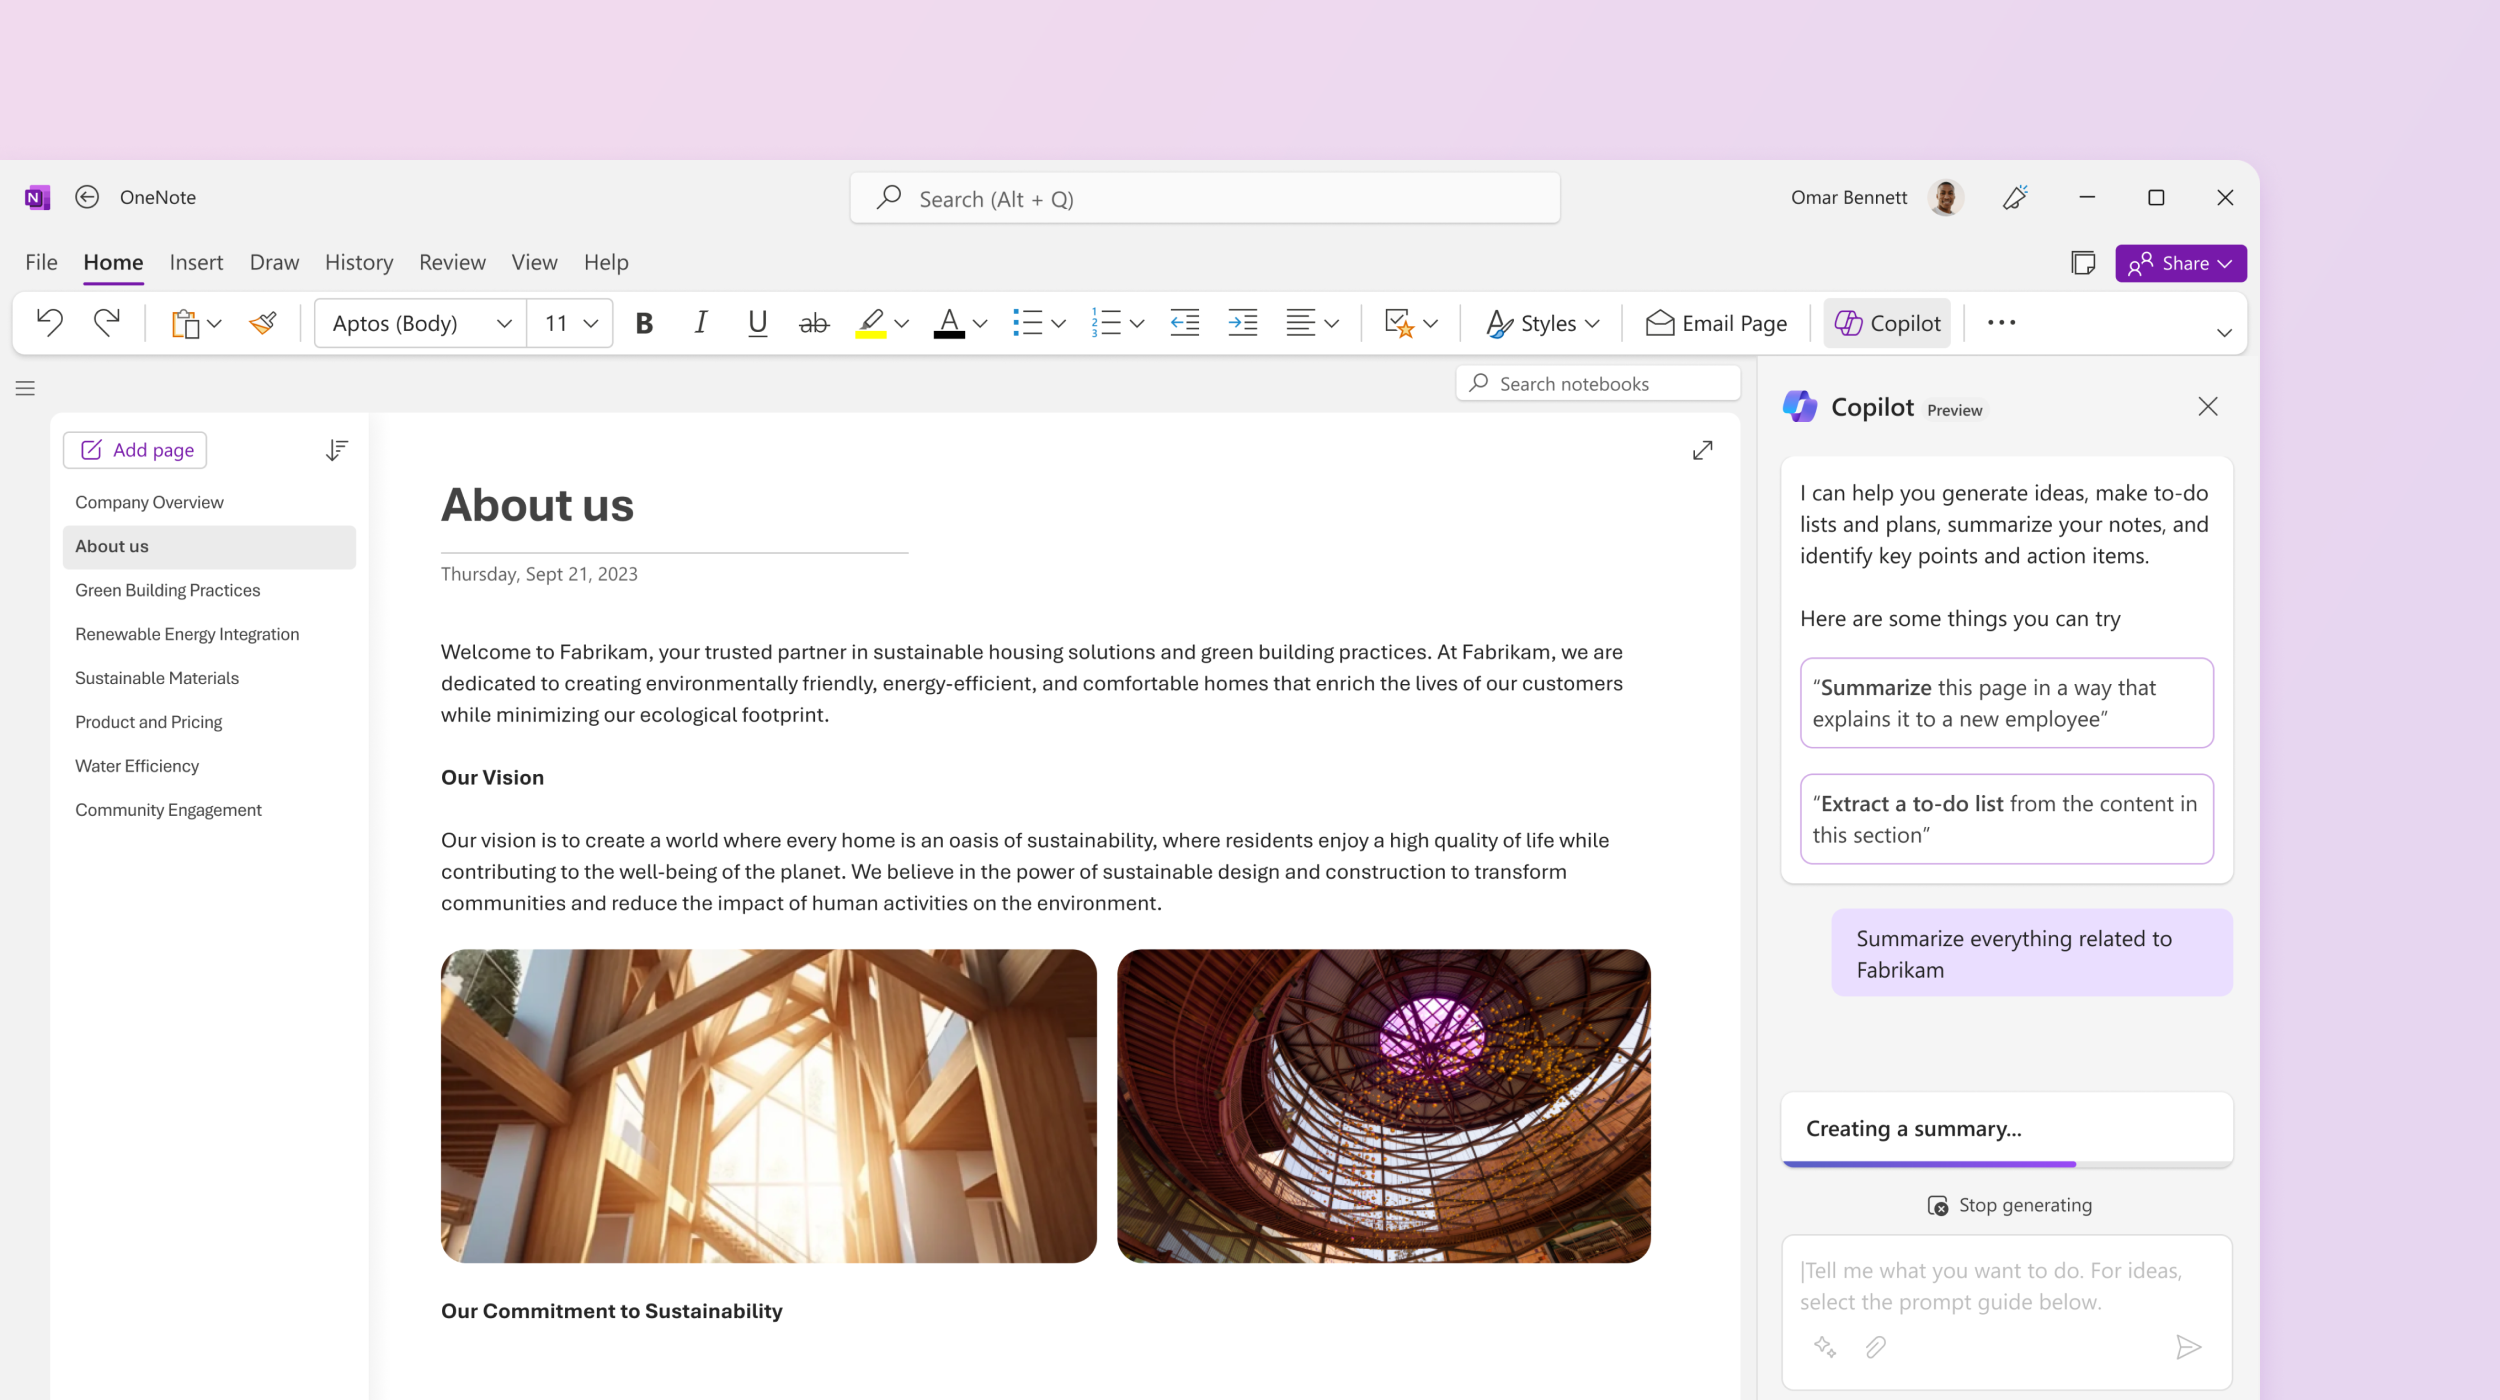Click the Copilot prompt input field
The image size is (2500, 1400).
point(2004,1285)
